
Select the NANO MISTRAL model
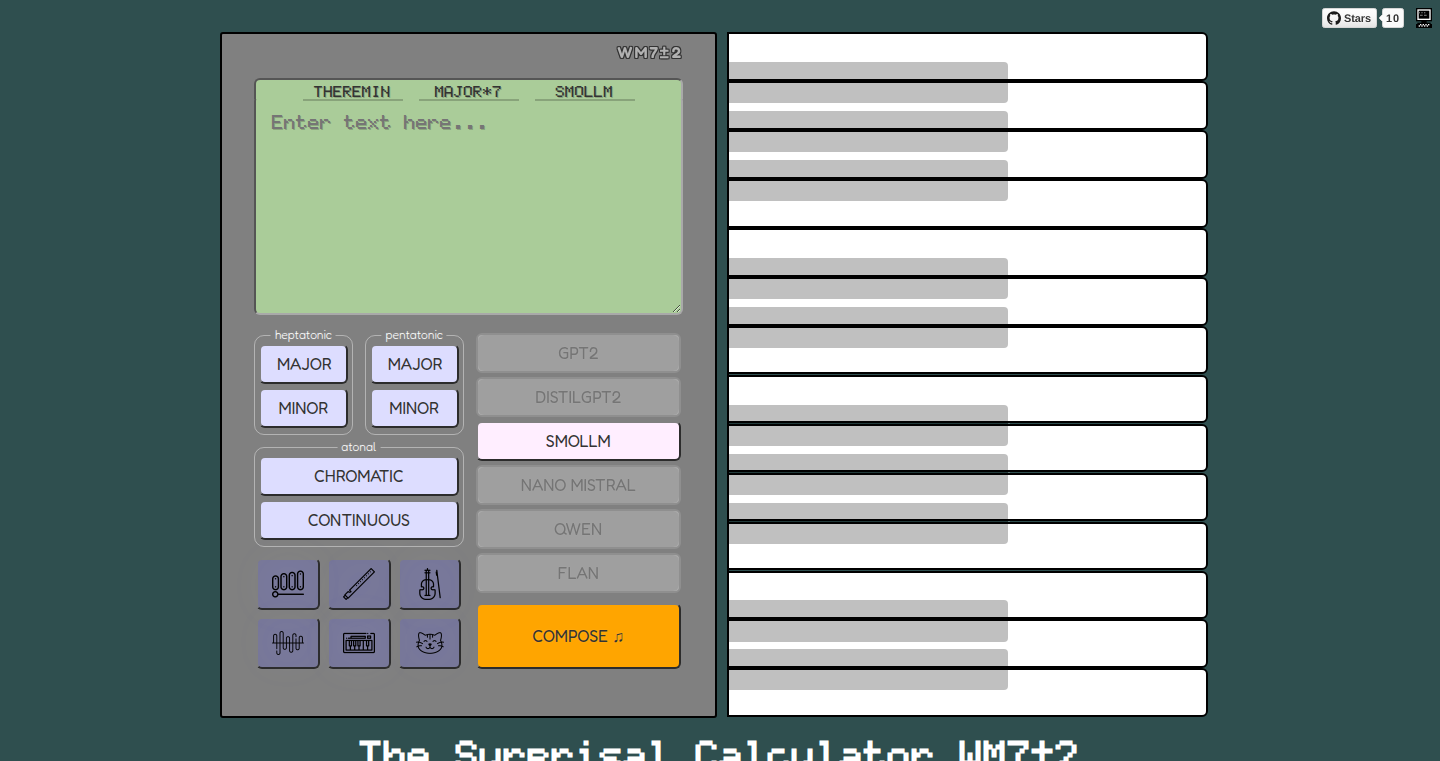point(578,485)
